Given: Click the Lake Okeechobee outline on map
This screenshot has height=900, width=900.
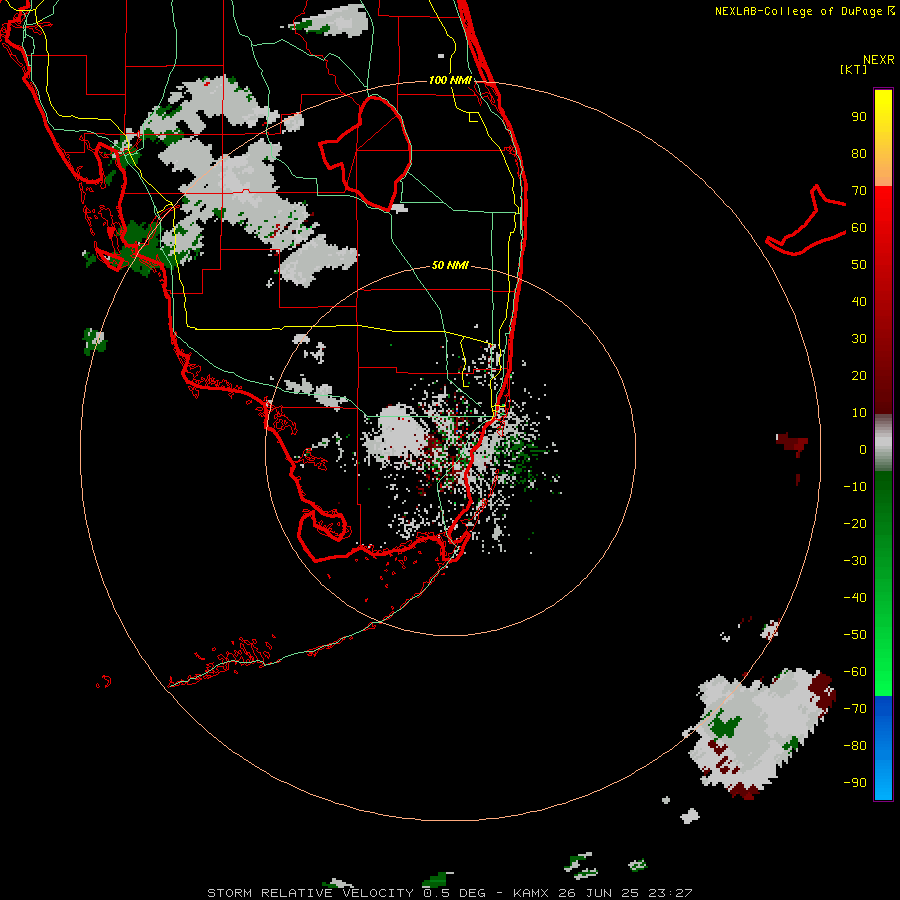Looking at the screenshot, I should tap(367, 152).
